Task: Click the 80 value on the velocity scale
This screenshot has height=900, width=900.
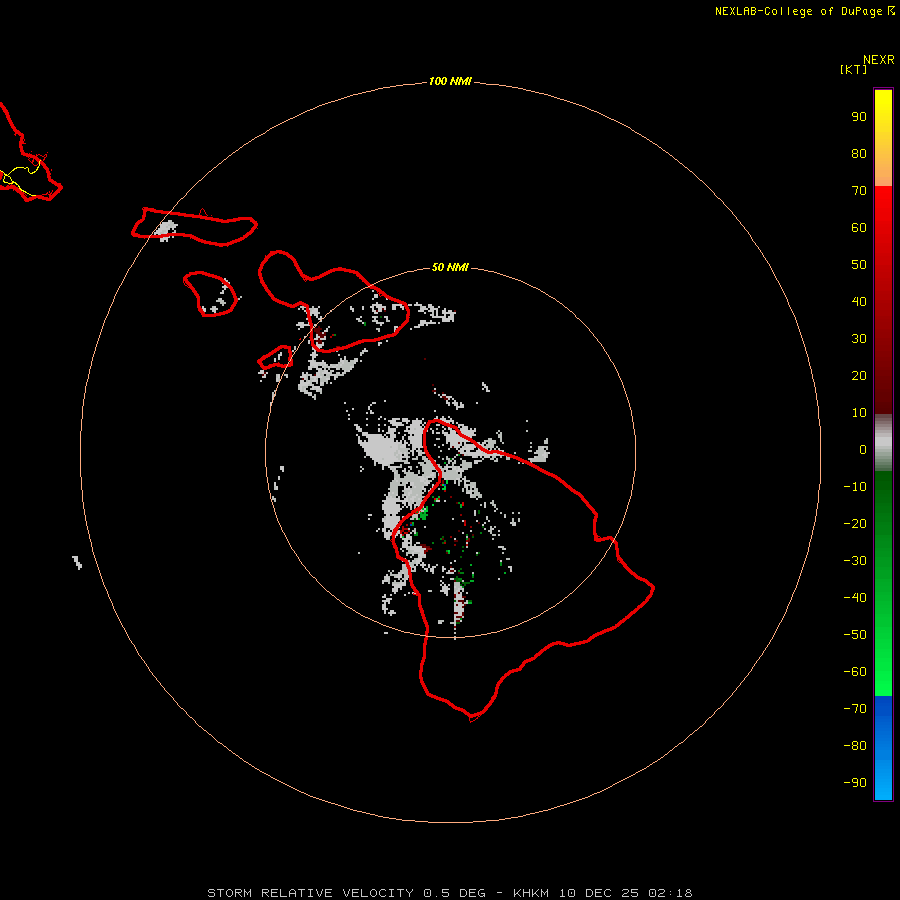Action: (859, 154)
